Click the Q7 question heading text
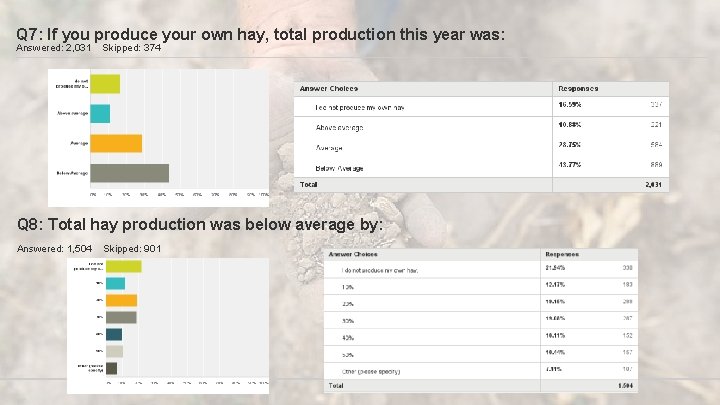The width and height of the screenshot is (720, 405). pyautogui.click(x=260, y=34)
